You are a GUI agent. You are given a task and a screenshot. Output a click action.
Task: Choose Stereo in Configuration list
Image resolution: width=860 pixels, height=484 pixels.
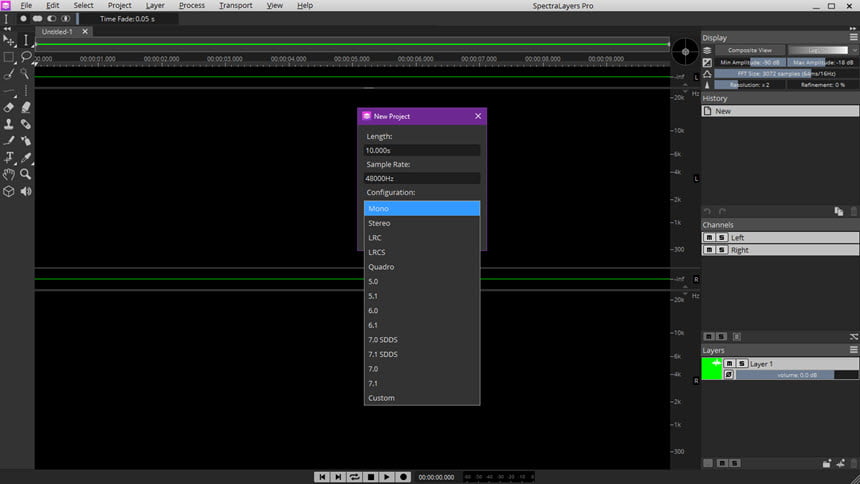422,223
